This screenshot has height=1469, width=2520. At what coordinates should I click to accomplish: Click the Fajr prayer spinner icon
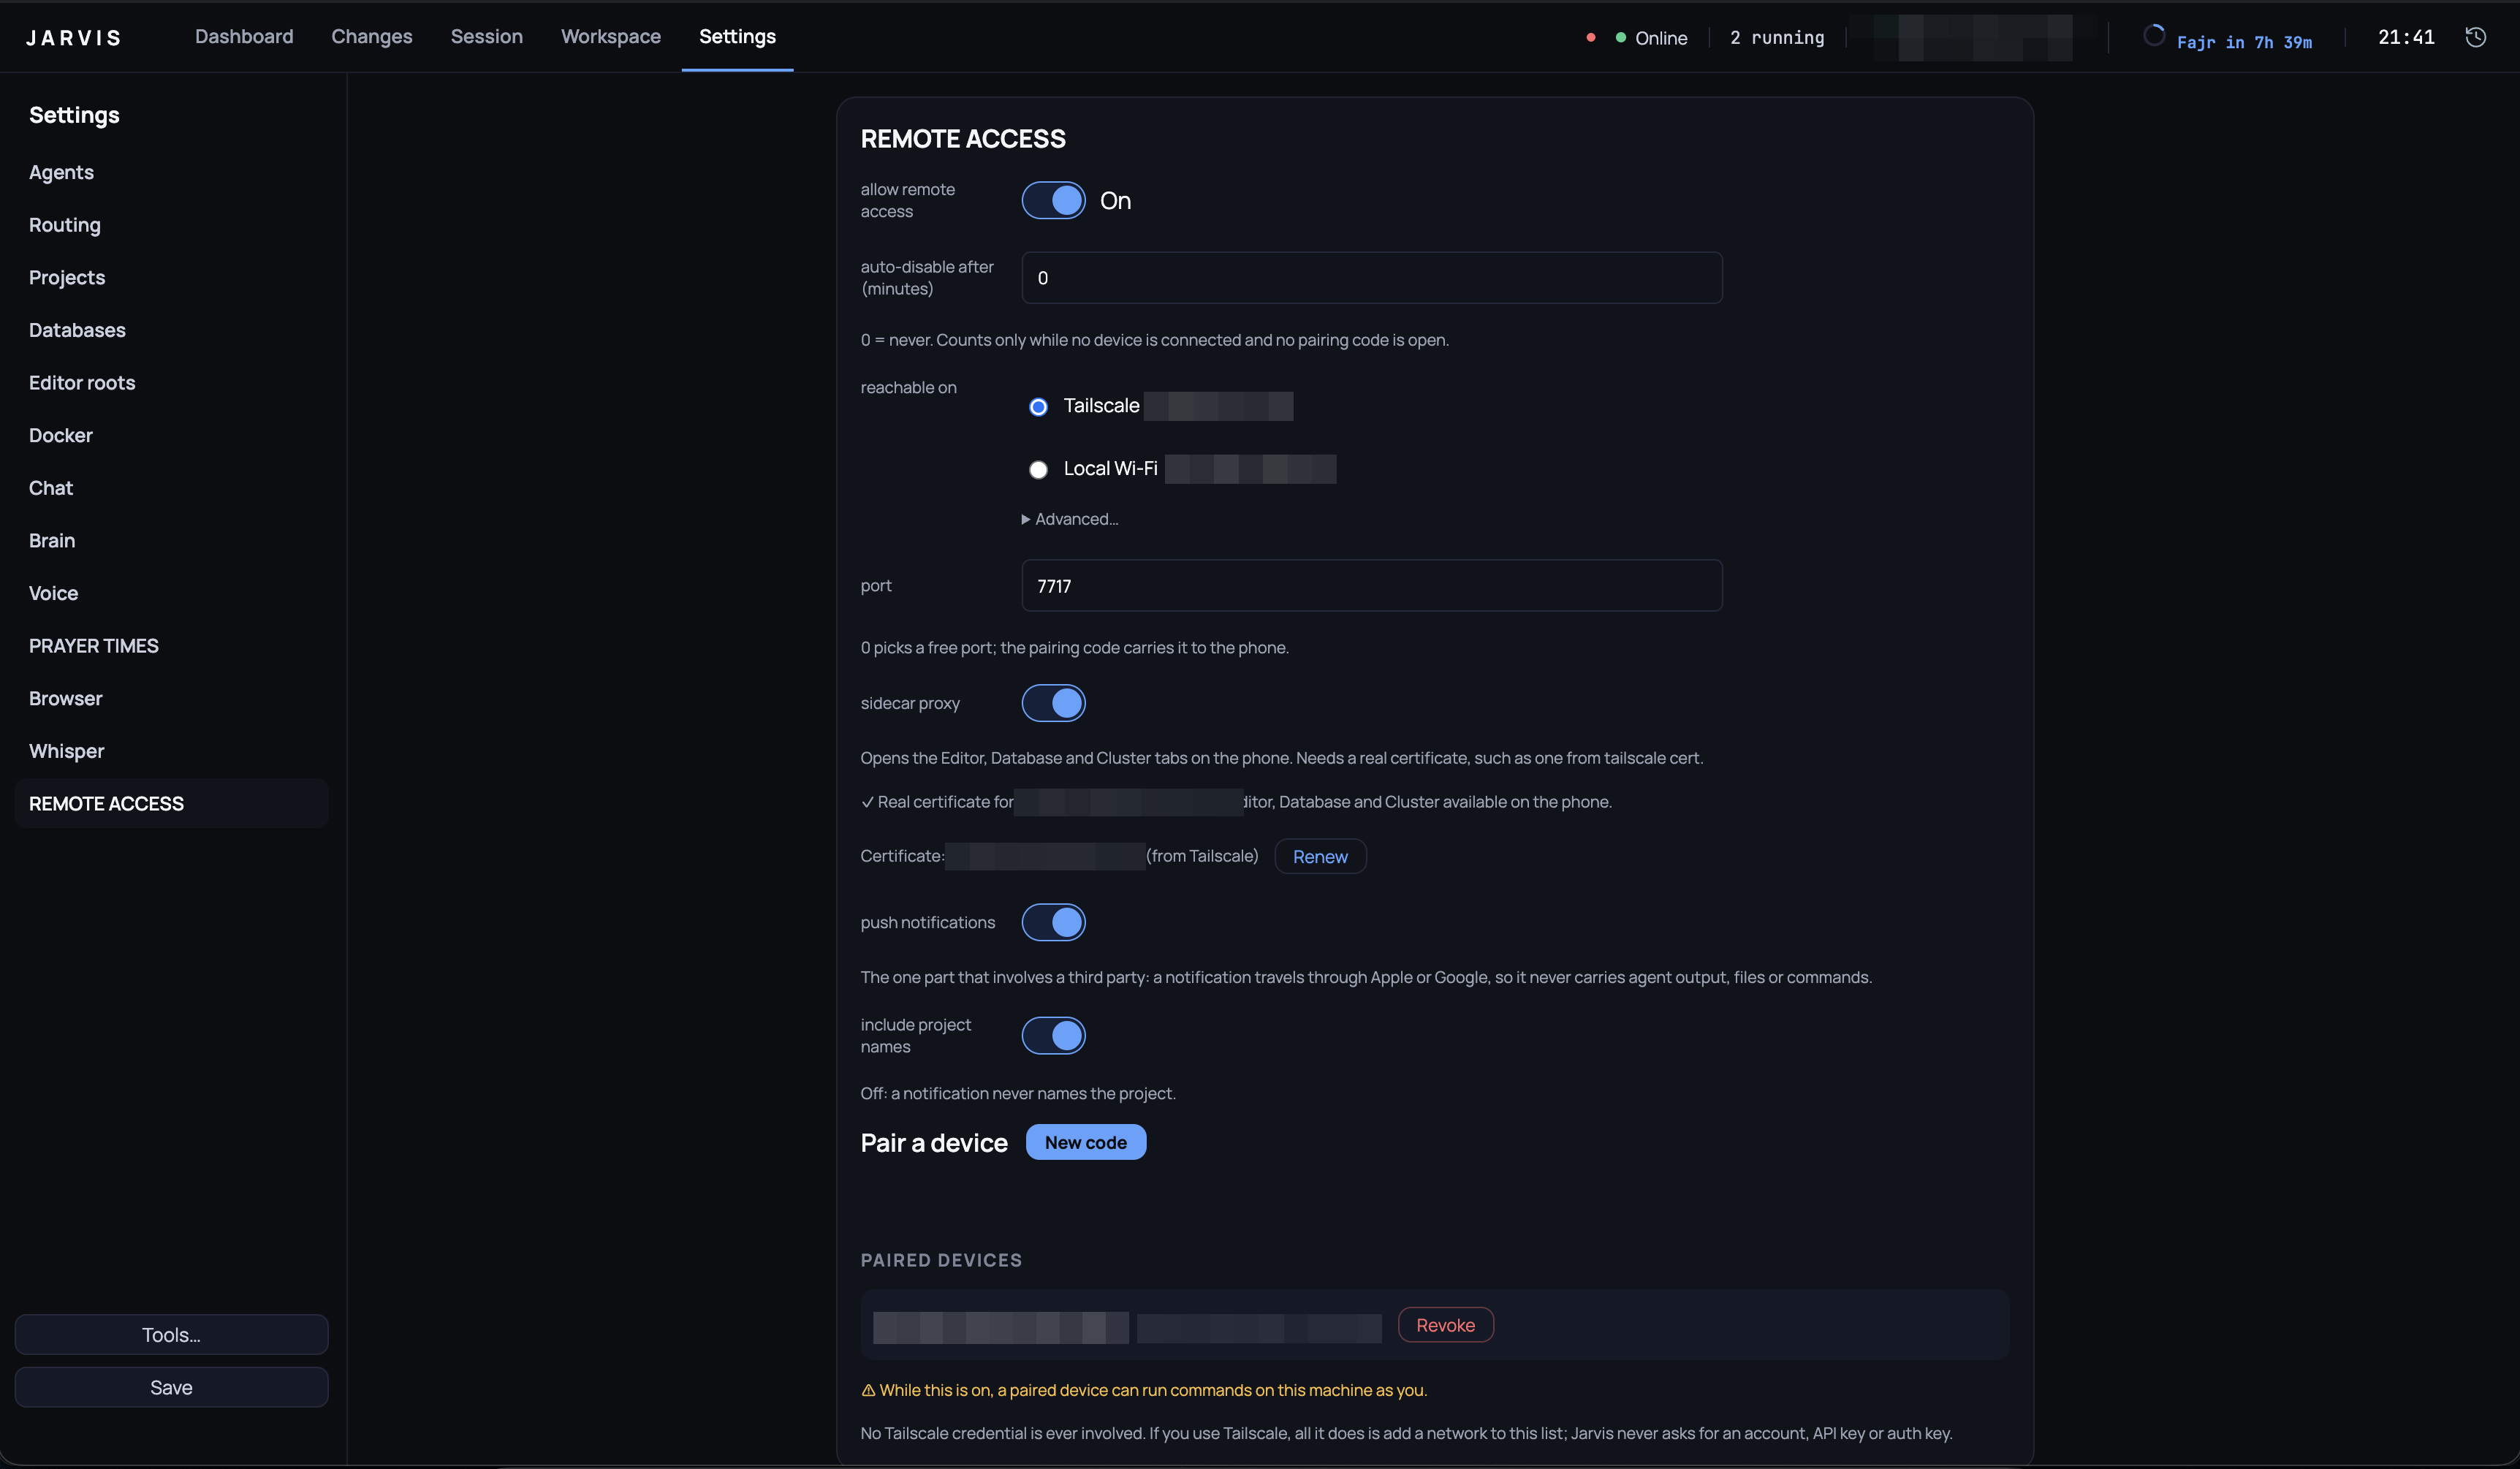2154,36
